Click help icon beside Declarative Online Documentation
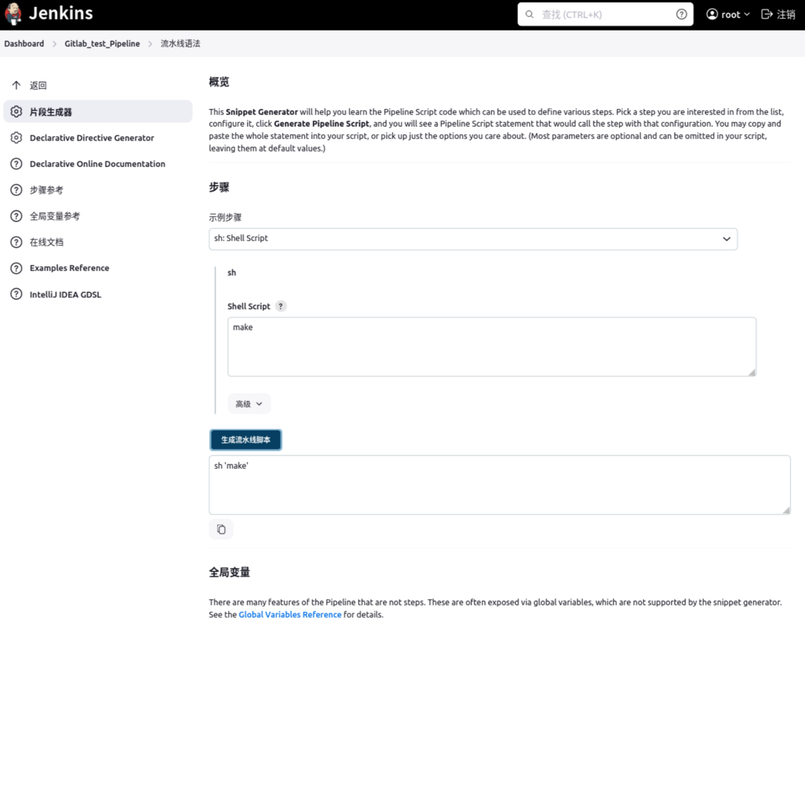Viewport: 805px width, 800px height. tap(16, 164)
